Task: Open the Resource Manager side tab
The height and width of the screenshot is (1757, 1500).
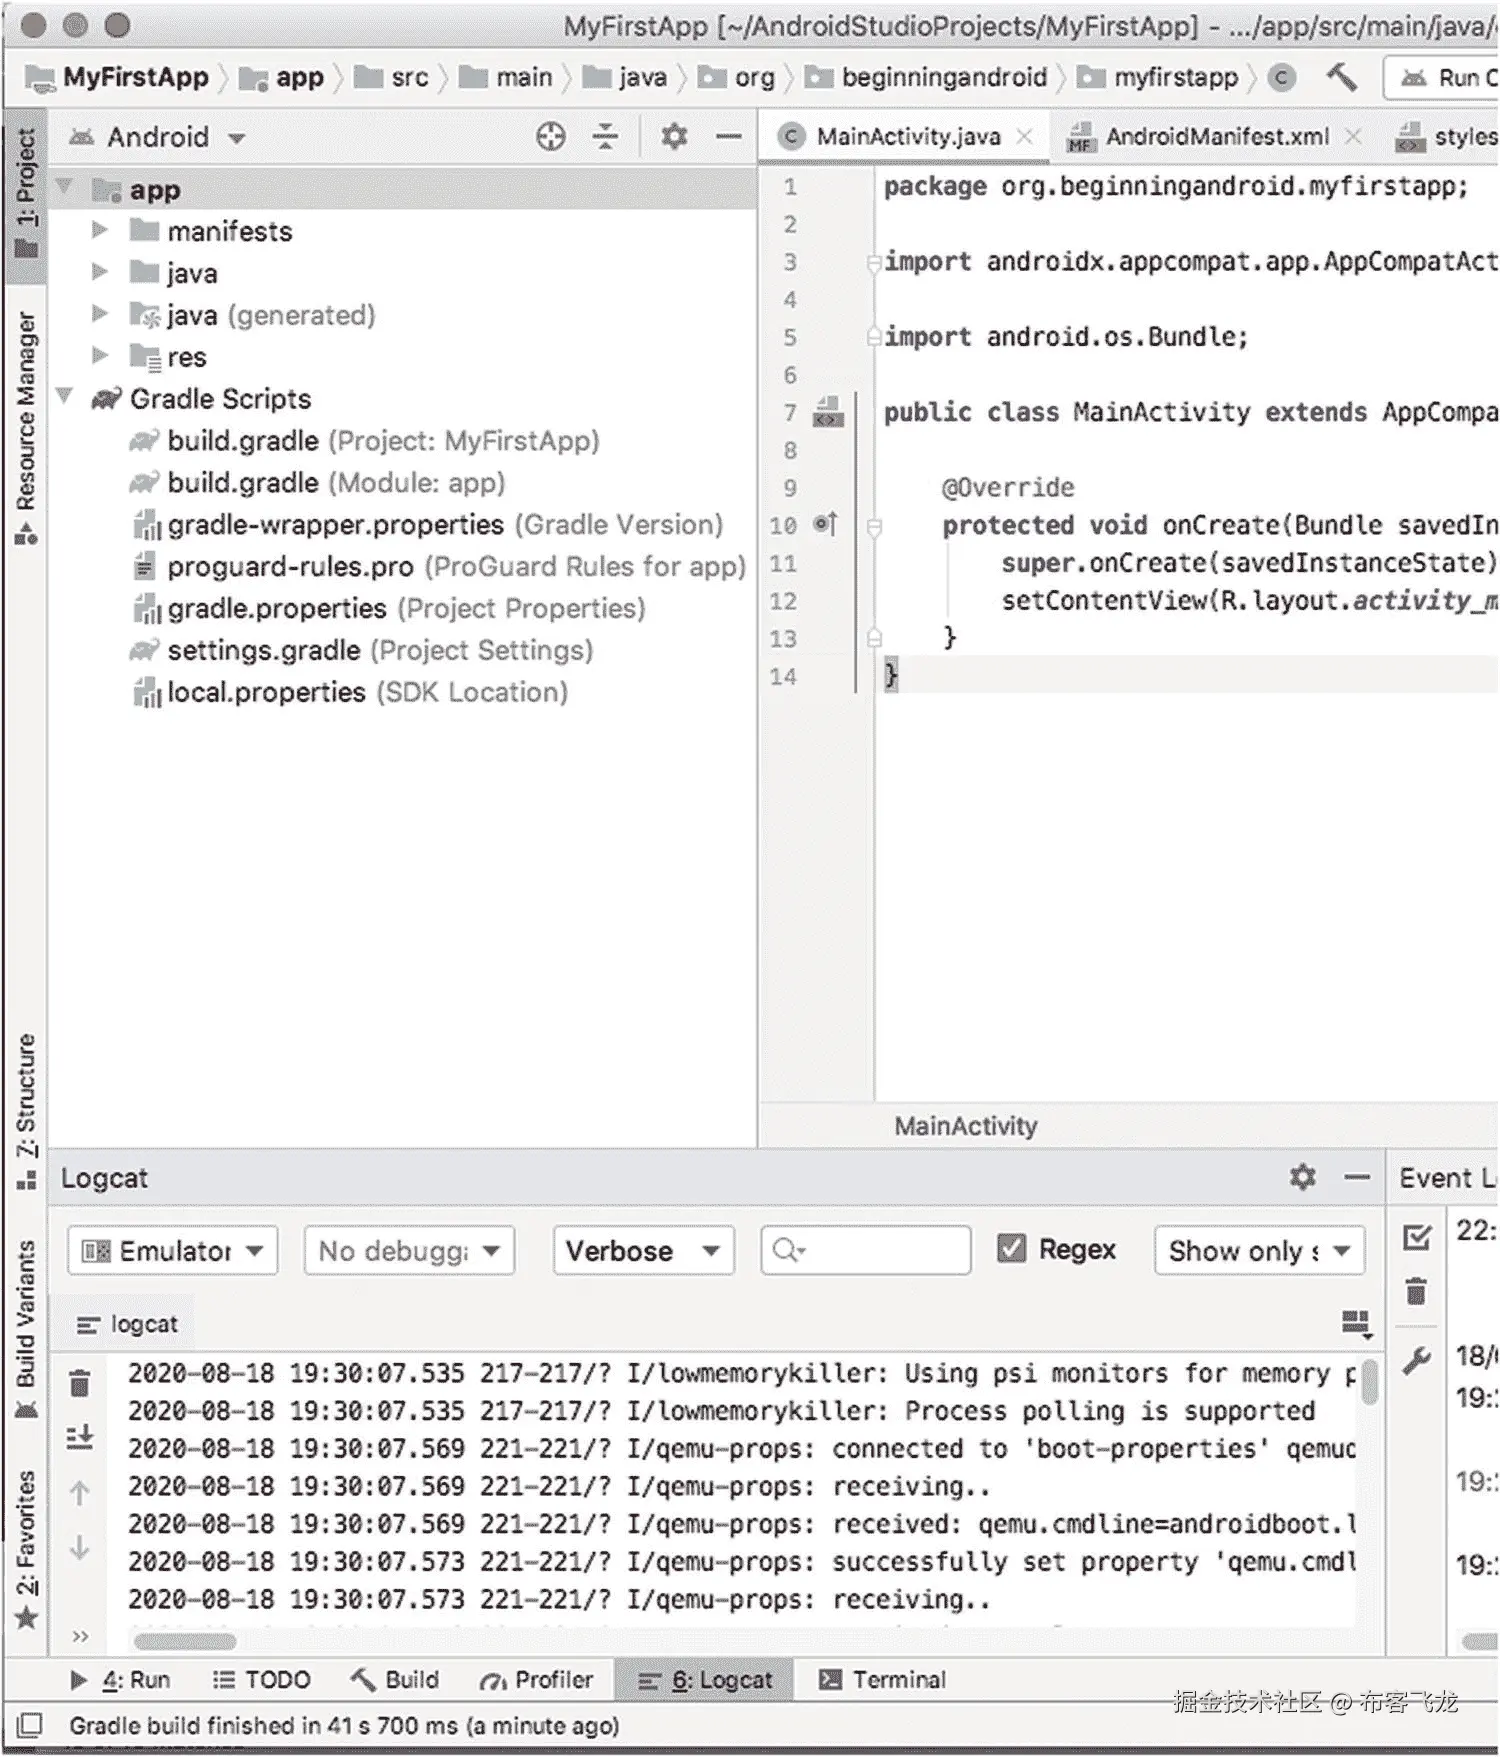Action: (x=26, y=429)
